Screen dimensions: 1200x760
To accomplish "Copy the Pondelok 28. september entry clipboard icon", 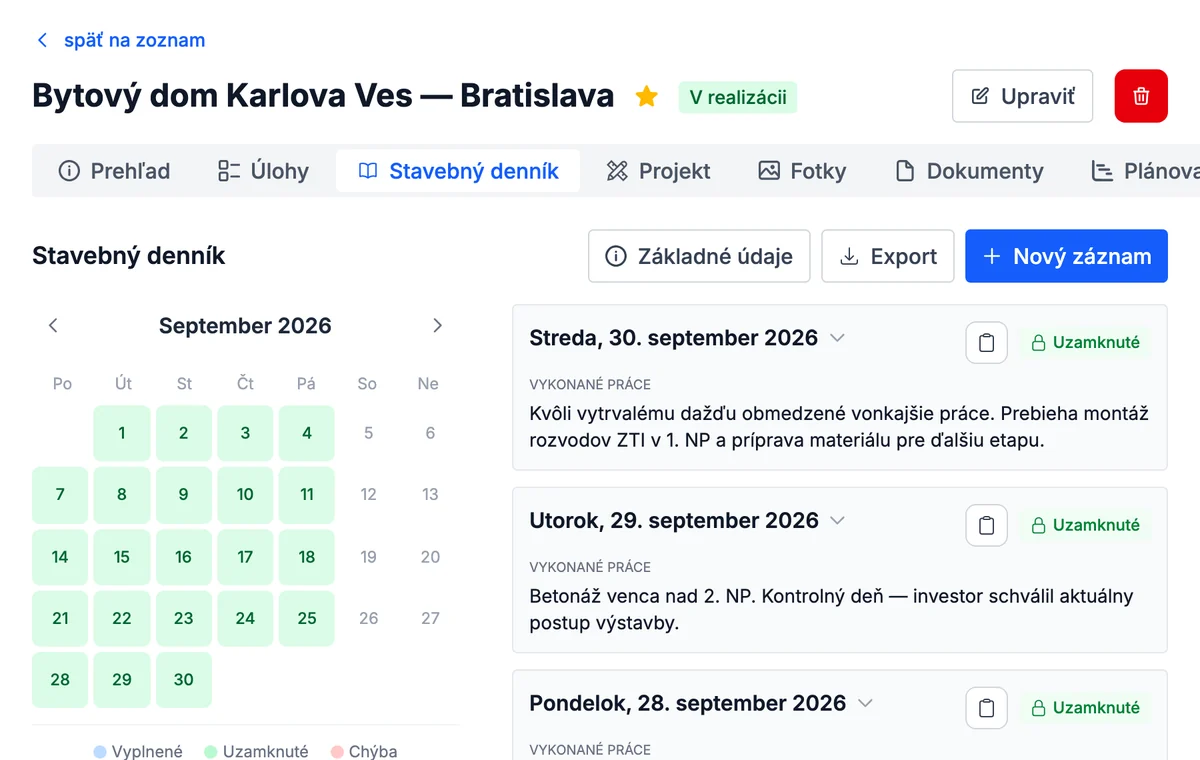I will [987, 708].
